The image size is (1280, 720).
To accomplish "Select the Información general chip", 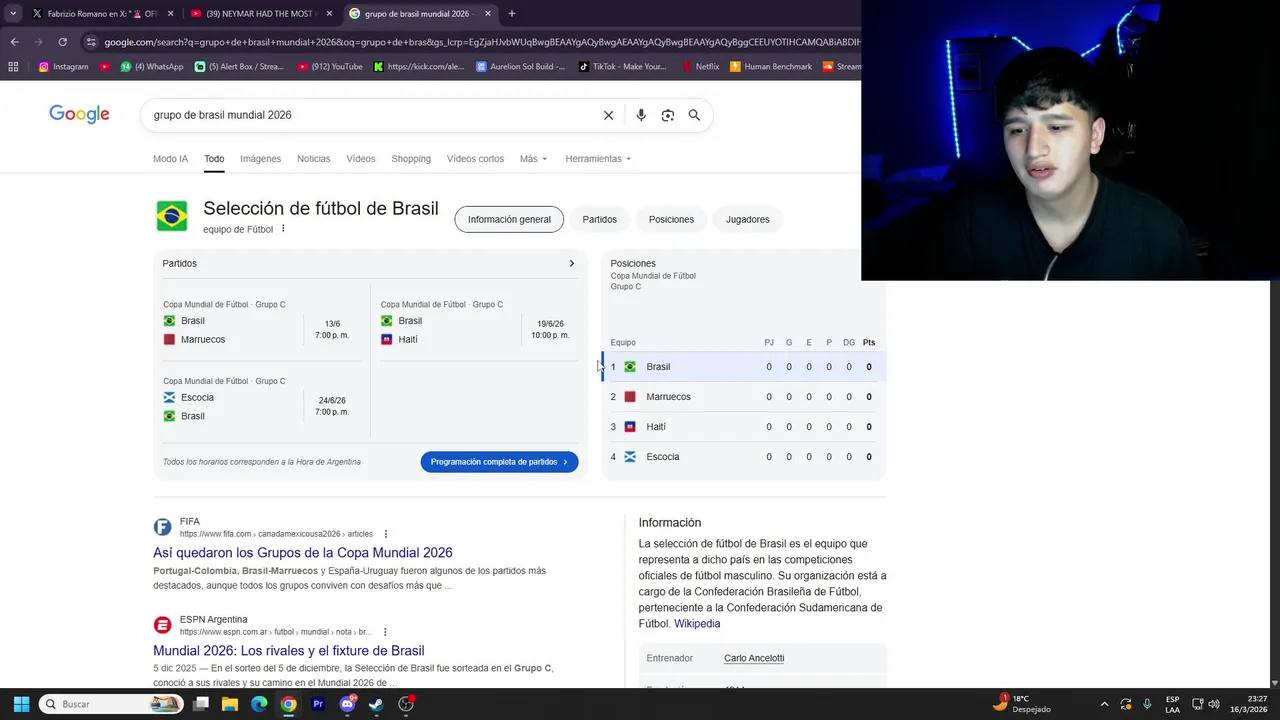I will tap(509, 220).
